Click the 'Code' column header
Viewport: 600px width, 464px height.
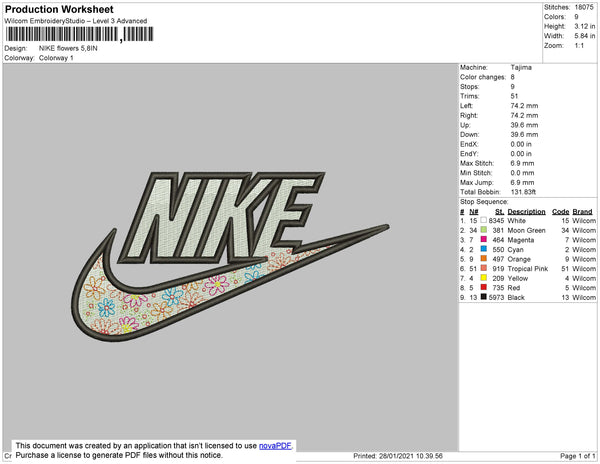561,212
